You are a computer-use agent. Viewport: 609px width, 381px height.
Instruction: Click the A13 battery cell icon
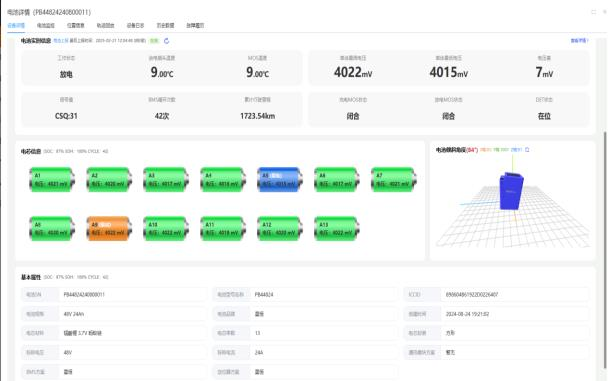pyautogui.click(x=337, y=228)
